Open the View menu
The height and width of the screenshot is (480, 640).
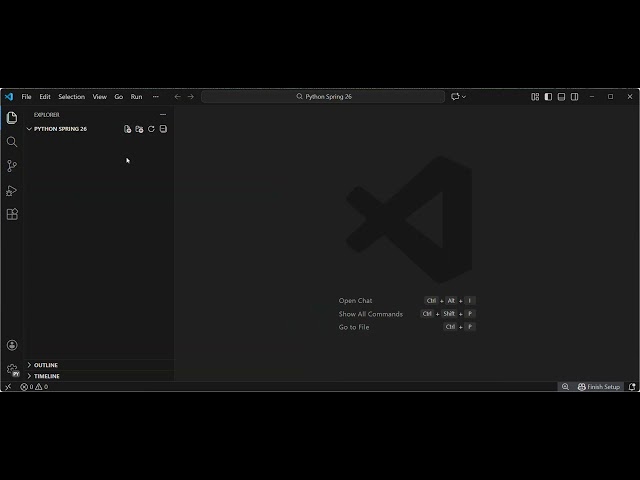tap(100, 97)
